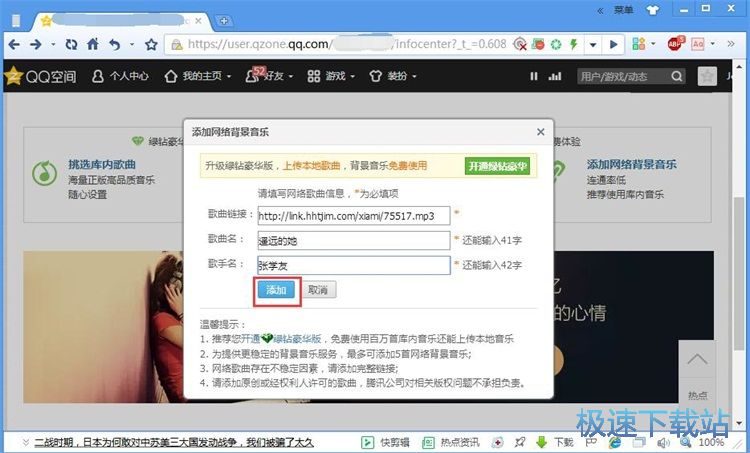
Task: Click the page back-to-top arrow
Action: point(697,359)
